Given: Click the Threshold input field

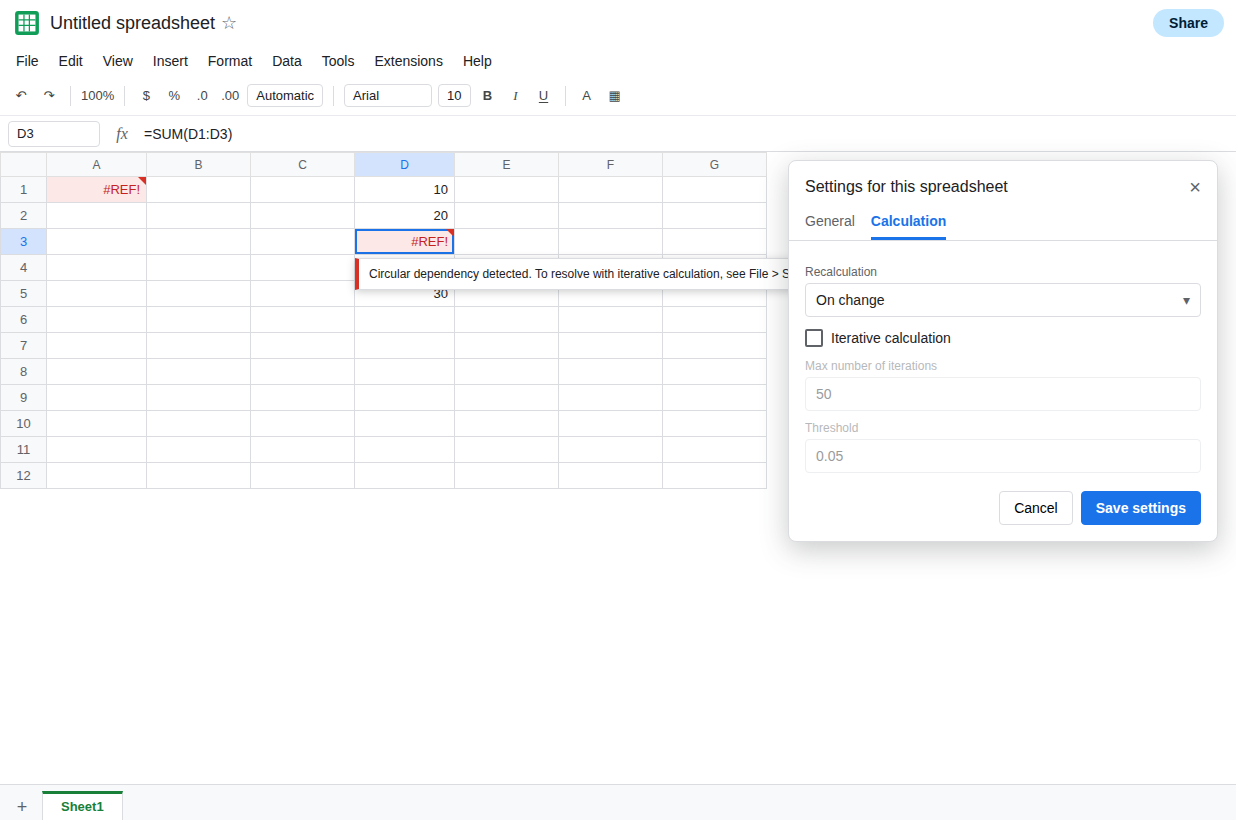Looking at the screenshot, I should [x=1003, y=456].
